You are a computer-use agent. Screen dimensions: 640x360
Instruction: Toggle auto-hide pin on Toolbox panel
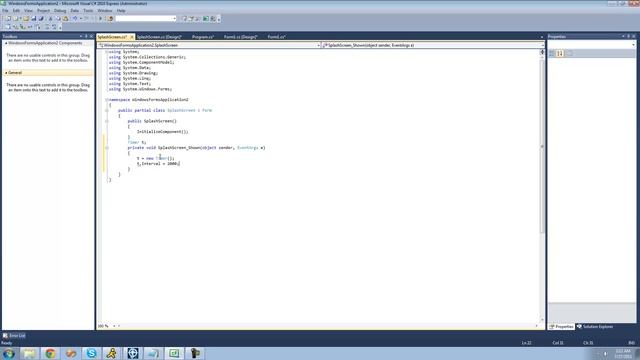[x=86, y=36]
